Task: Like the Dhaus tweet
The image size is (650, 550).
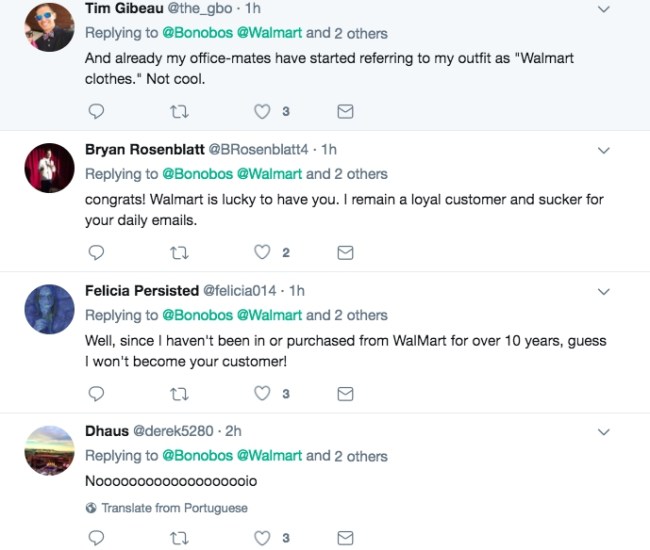Action: pos(262,538)
